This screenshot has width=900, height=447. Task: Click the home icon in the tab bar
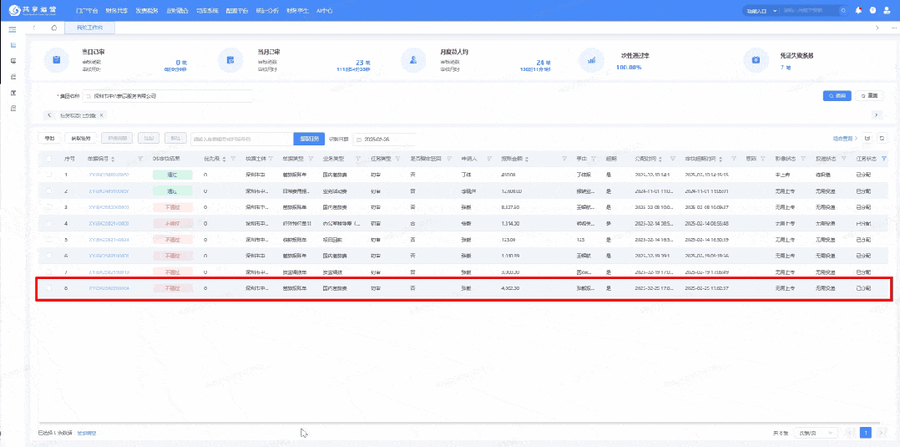click(54, 28)
